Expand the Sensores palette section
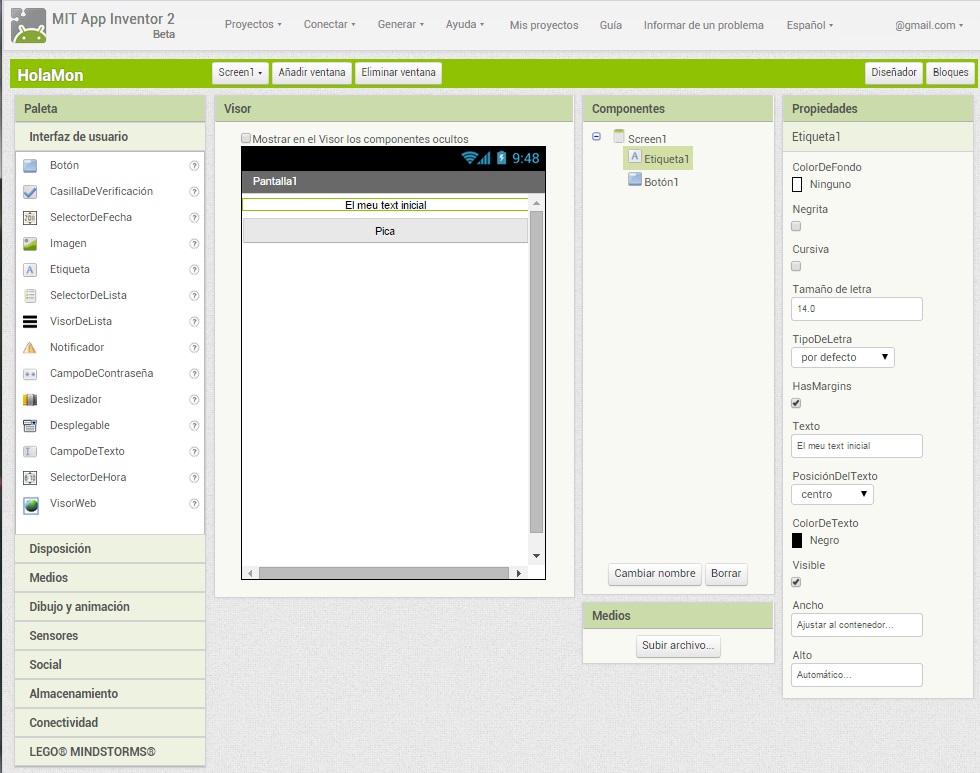 110,636
